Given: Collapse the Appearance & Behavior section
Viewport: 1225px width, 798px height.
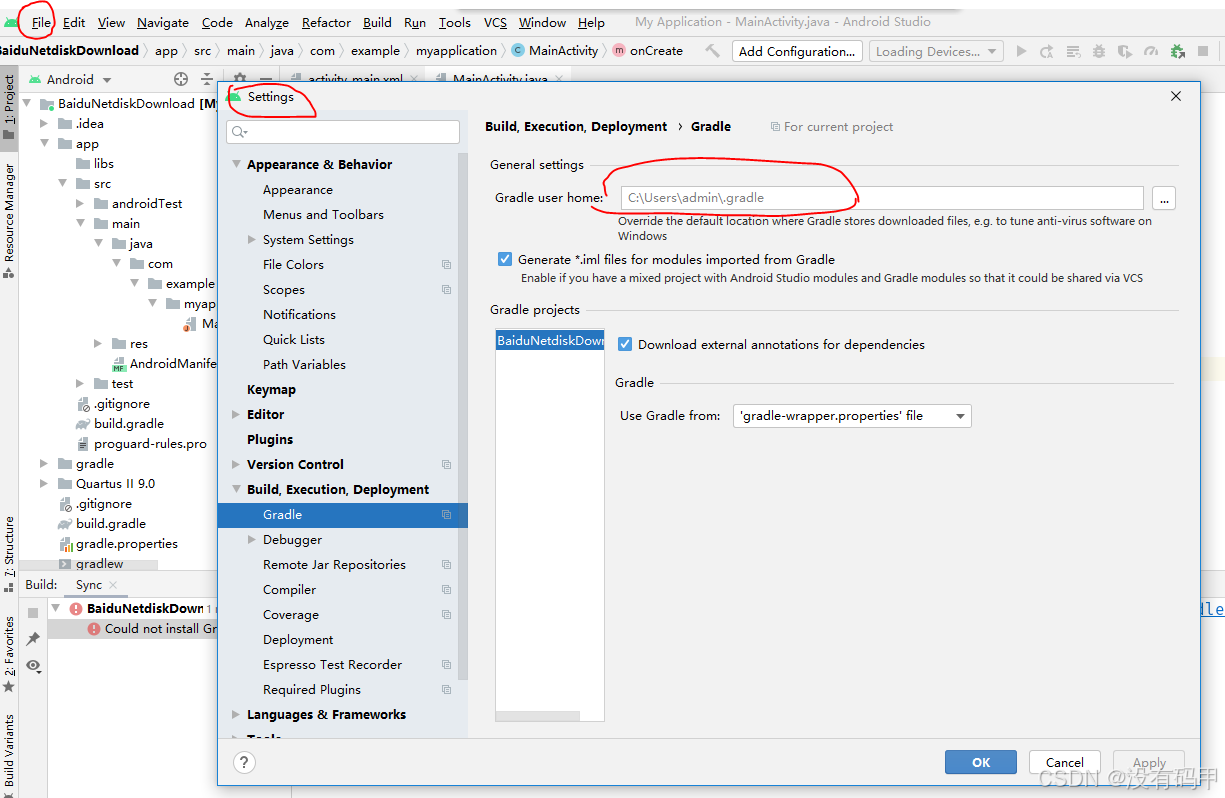Looking at the screenshot, I should coord(237,165).
